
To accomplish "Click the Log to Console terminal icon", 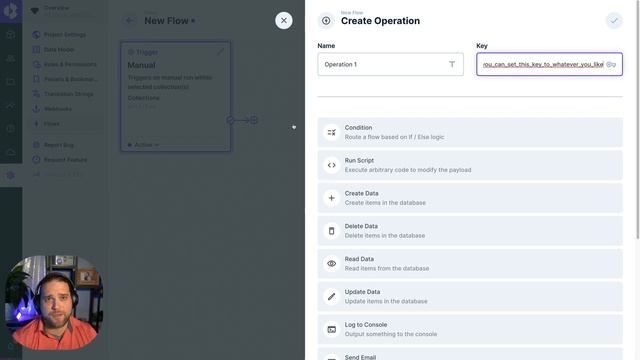I will [331, 329].
